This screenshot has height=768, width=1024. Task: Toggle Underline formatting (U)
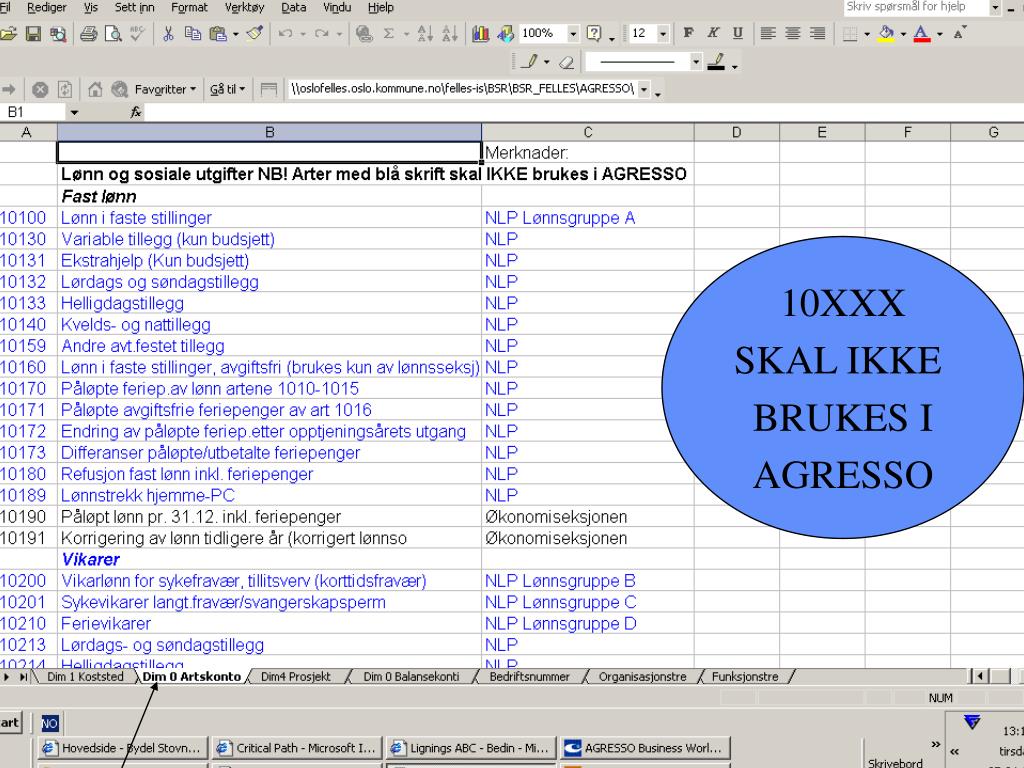(738, 33)
